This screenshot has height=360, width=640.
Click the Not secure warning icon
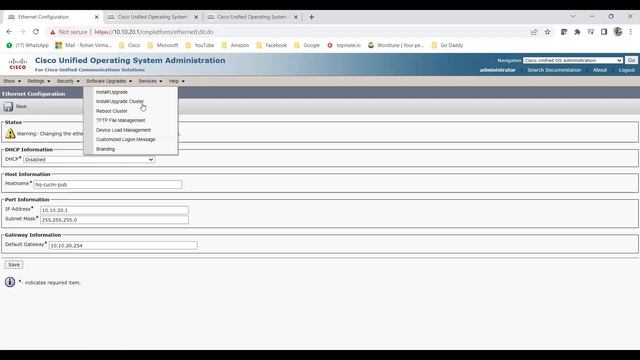click(x=52, y=32)
